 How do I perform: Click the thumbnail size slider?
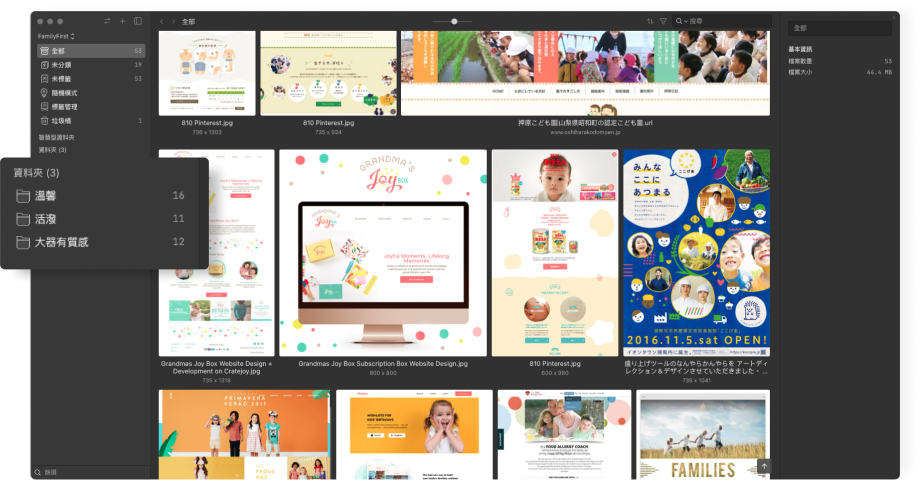click(x=455, y=21)
